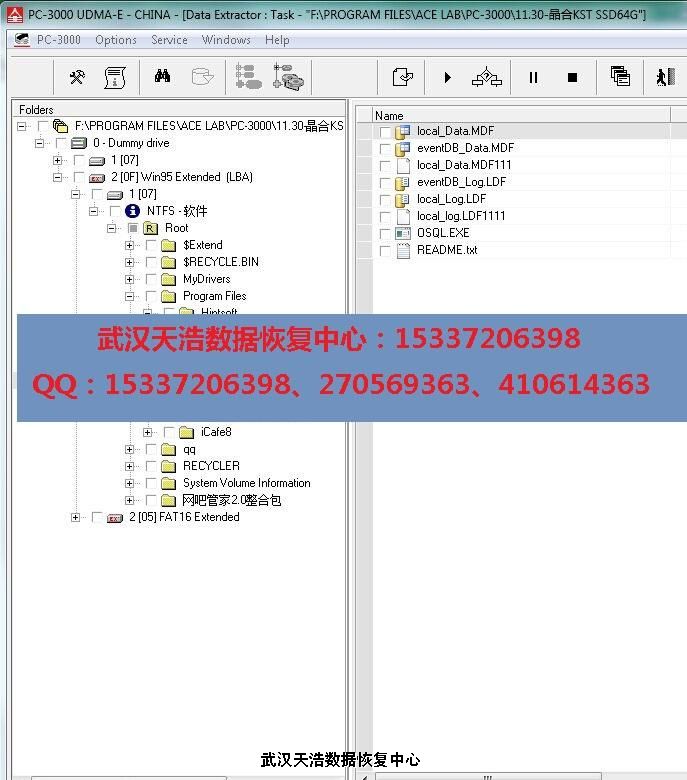Collapse the Program Files tree node

coord(130,296)
